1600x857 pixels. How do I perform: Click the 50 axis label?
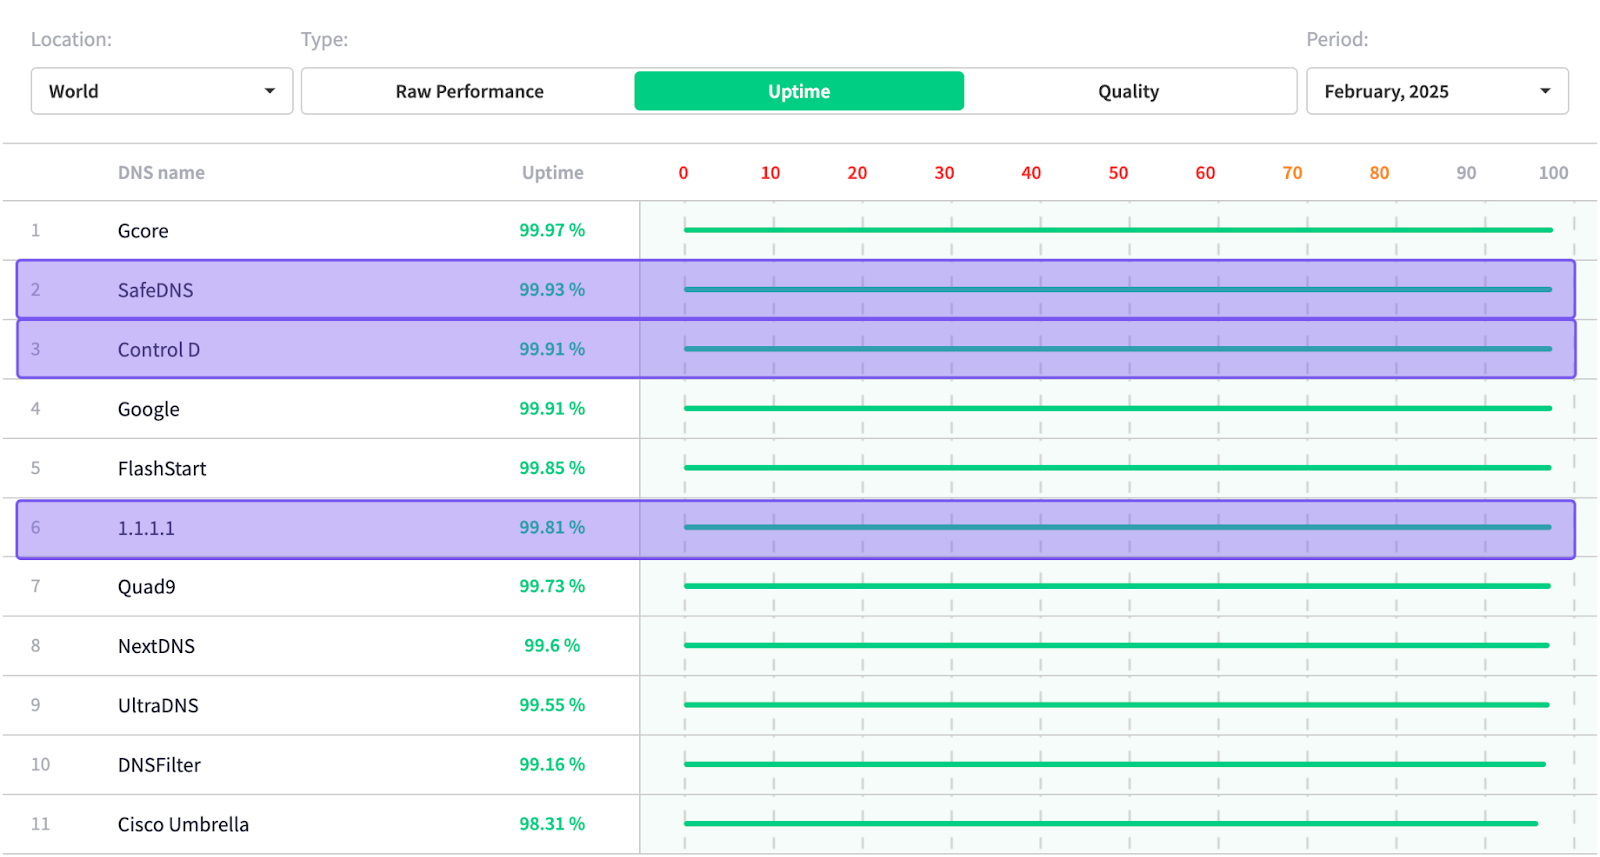1118,172
